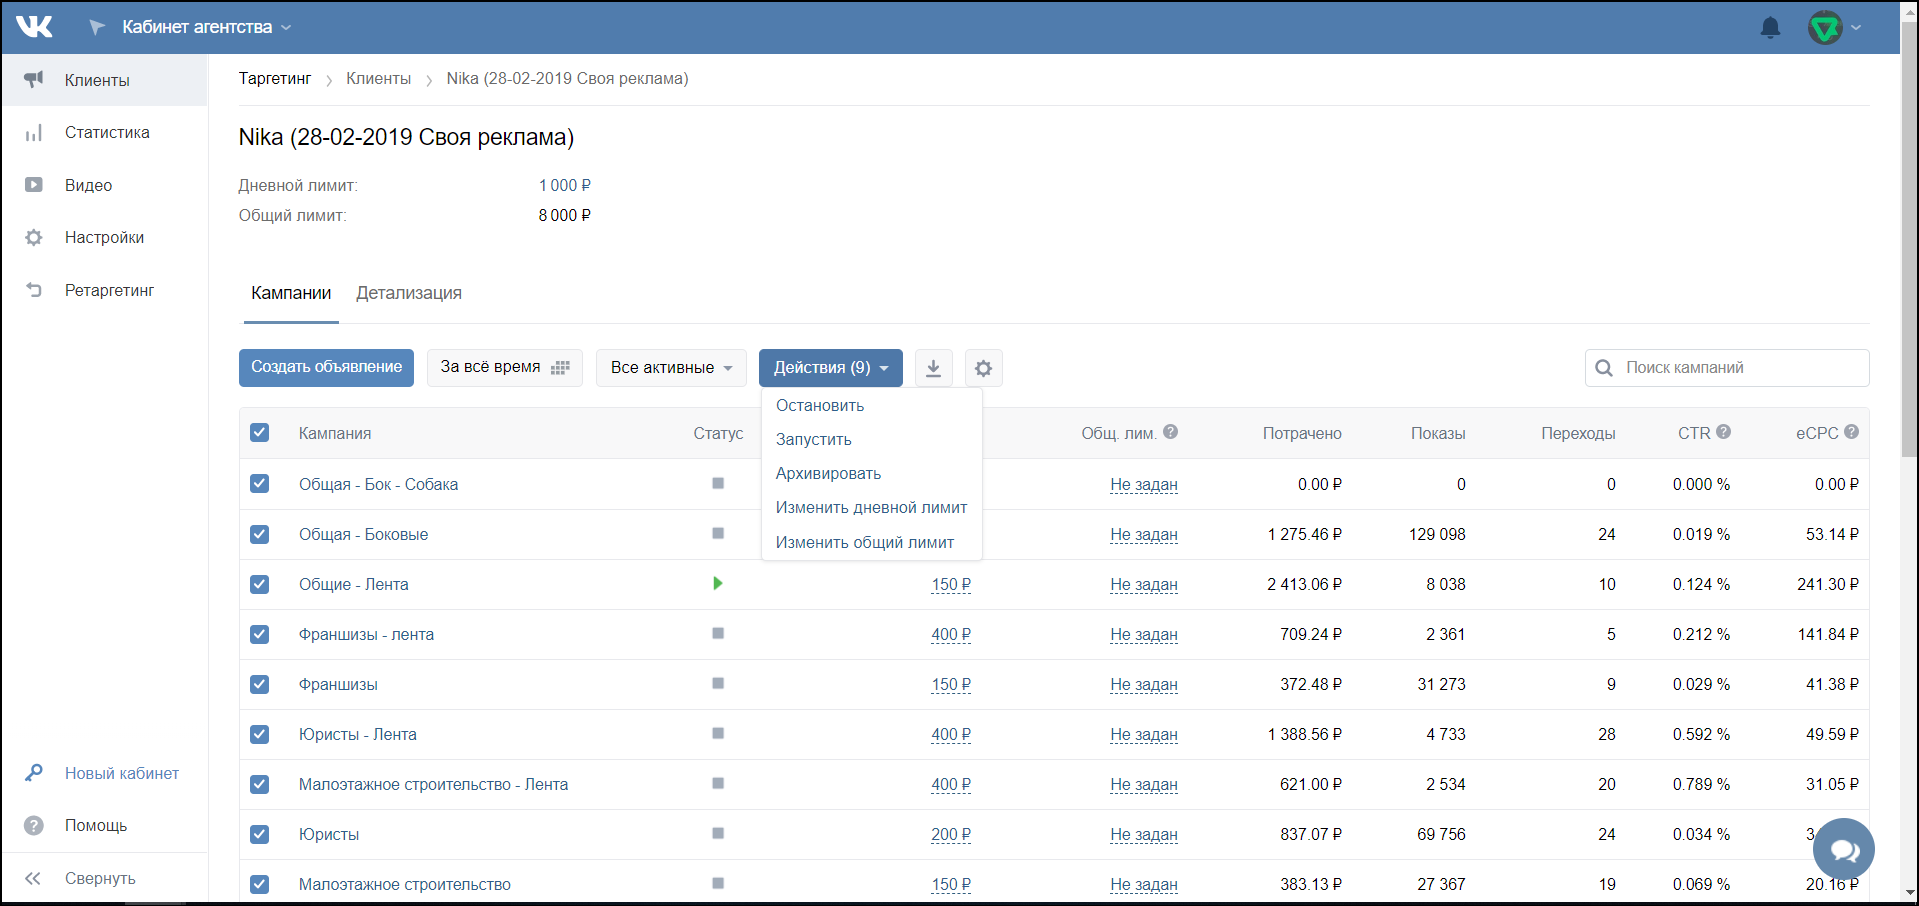
Task: Click search magnifier icon in campaign search
Action: [x=1604, y=368]
